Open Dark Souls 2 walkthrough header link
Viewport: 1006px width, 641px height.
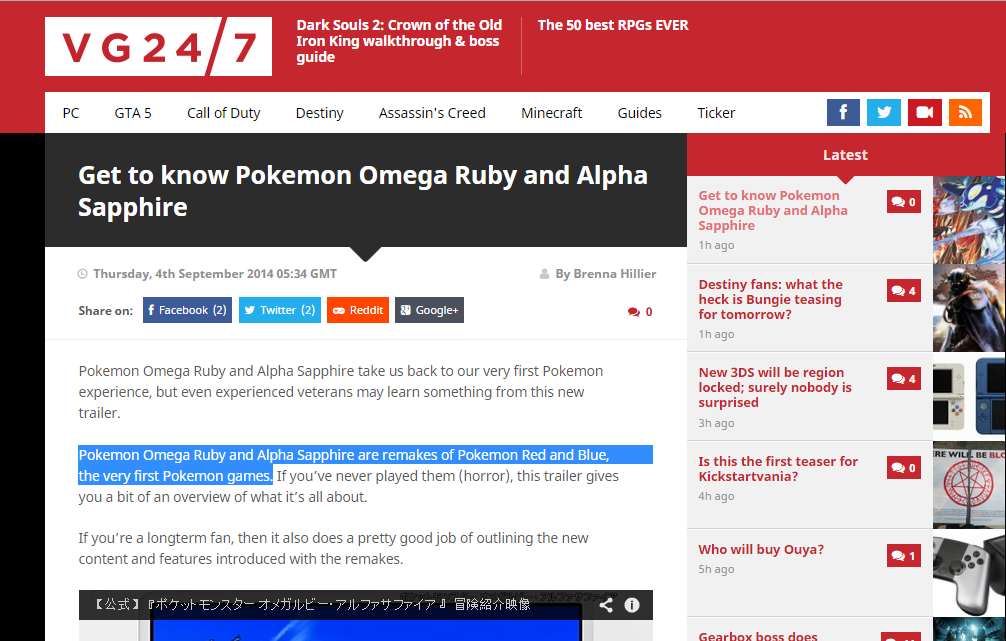coord(399,41)
